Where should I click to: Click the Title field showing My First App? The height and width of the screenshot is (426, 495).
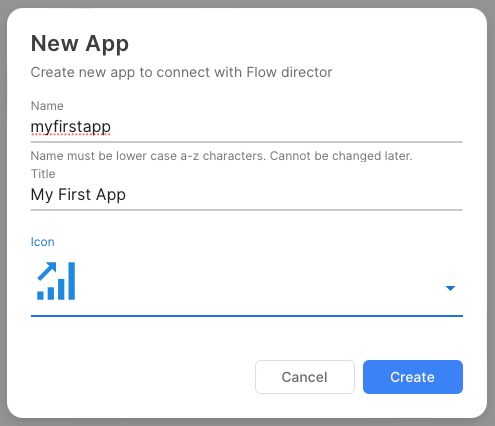[x=246, y=196]
